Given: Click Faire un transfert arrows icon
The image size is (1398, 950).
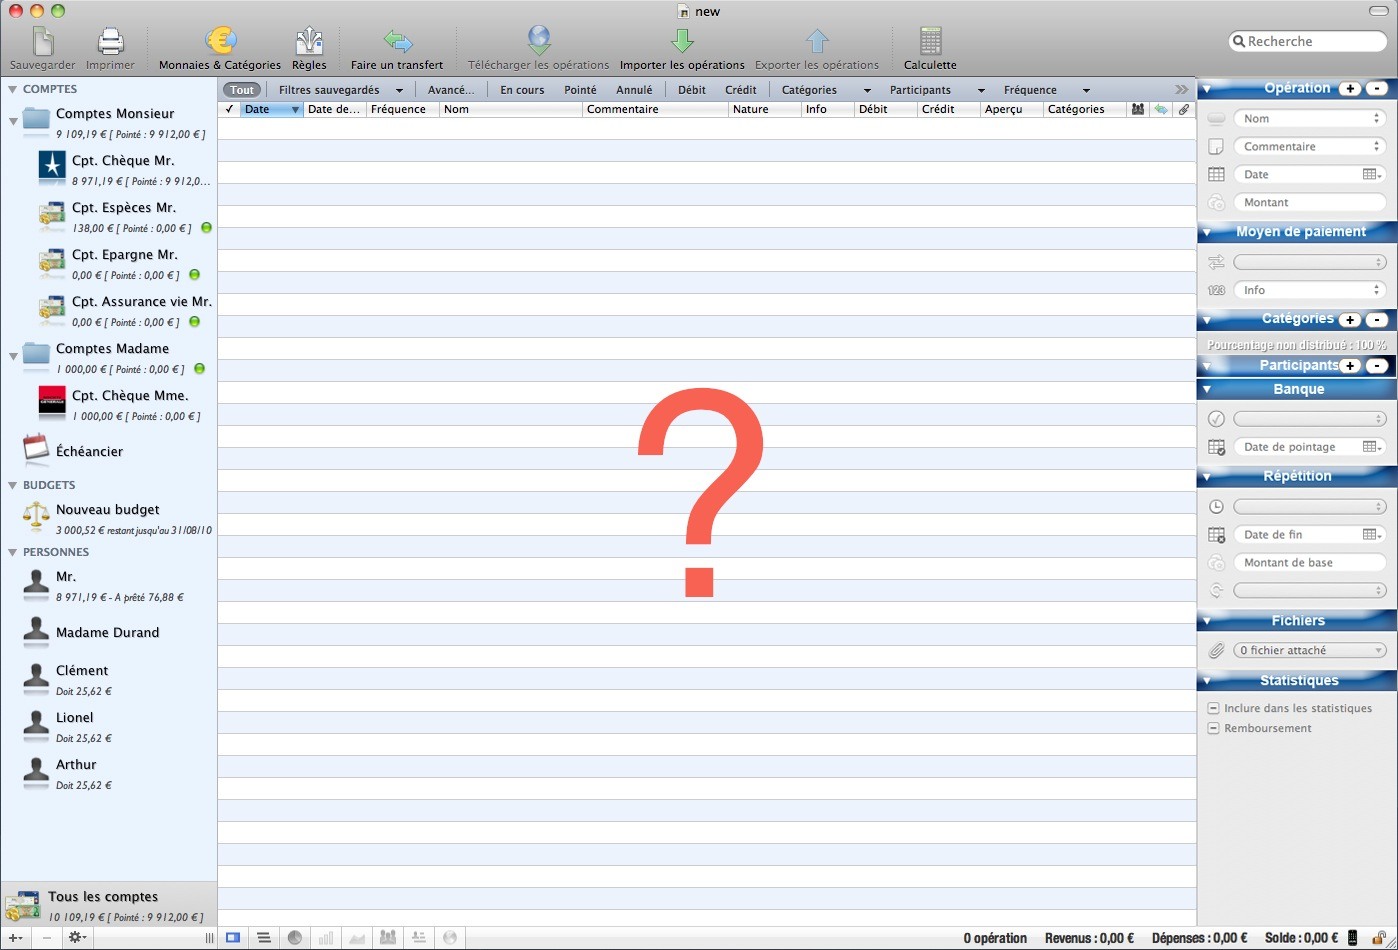Looking at the screenshot, I should (397, 42).
